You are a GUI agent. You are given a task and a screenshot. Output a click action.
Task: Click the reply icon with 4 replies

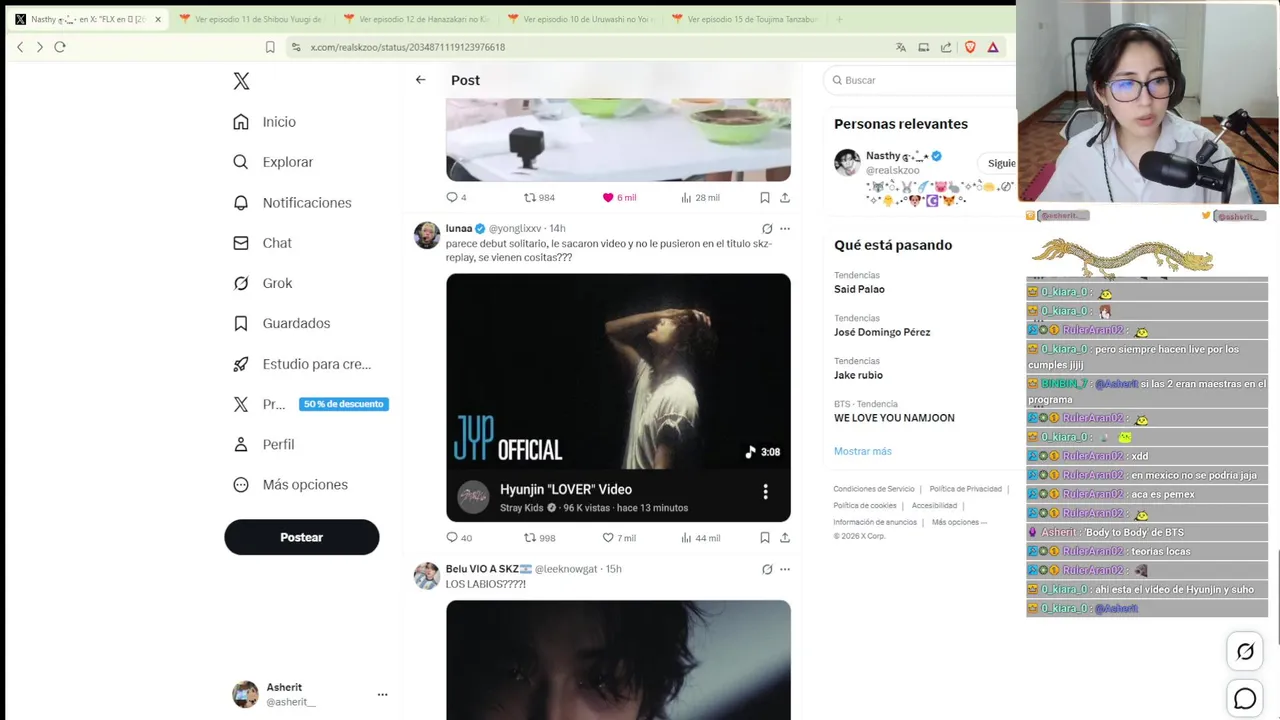point(456,198)
